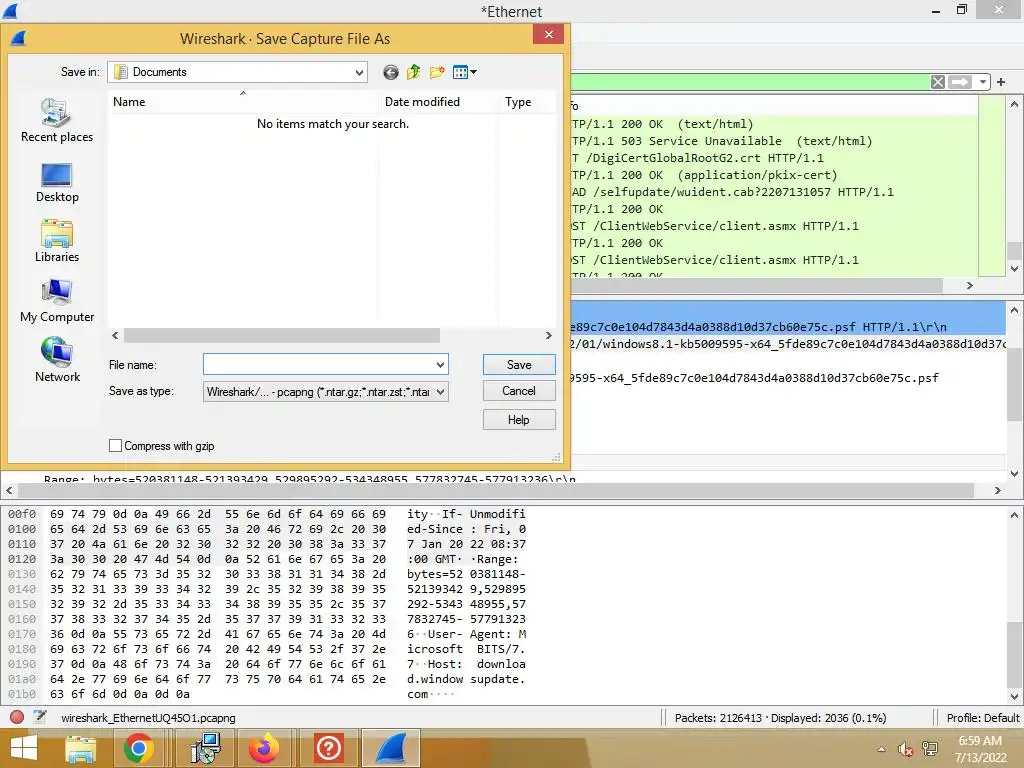Click packet list down scroll arrow
This screenshot has width=1024, height=768.
click(1014, 268)
